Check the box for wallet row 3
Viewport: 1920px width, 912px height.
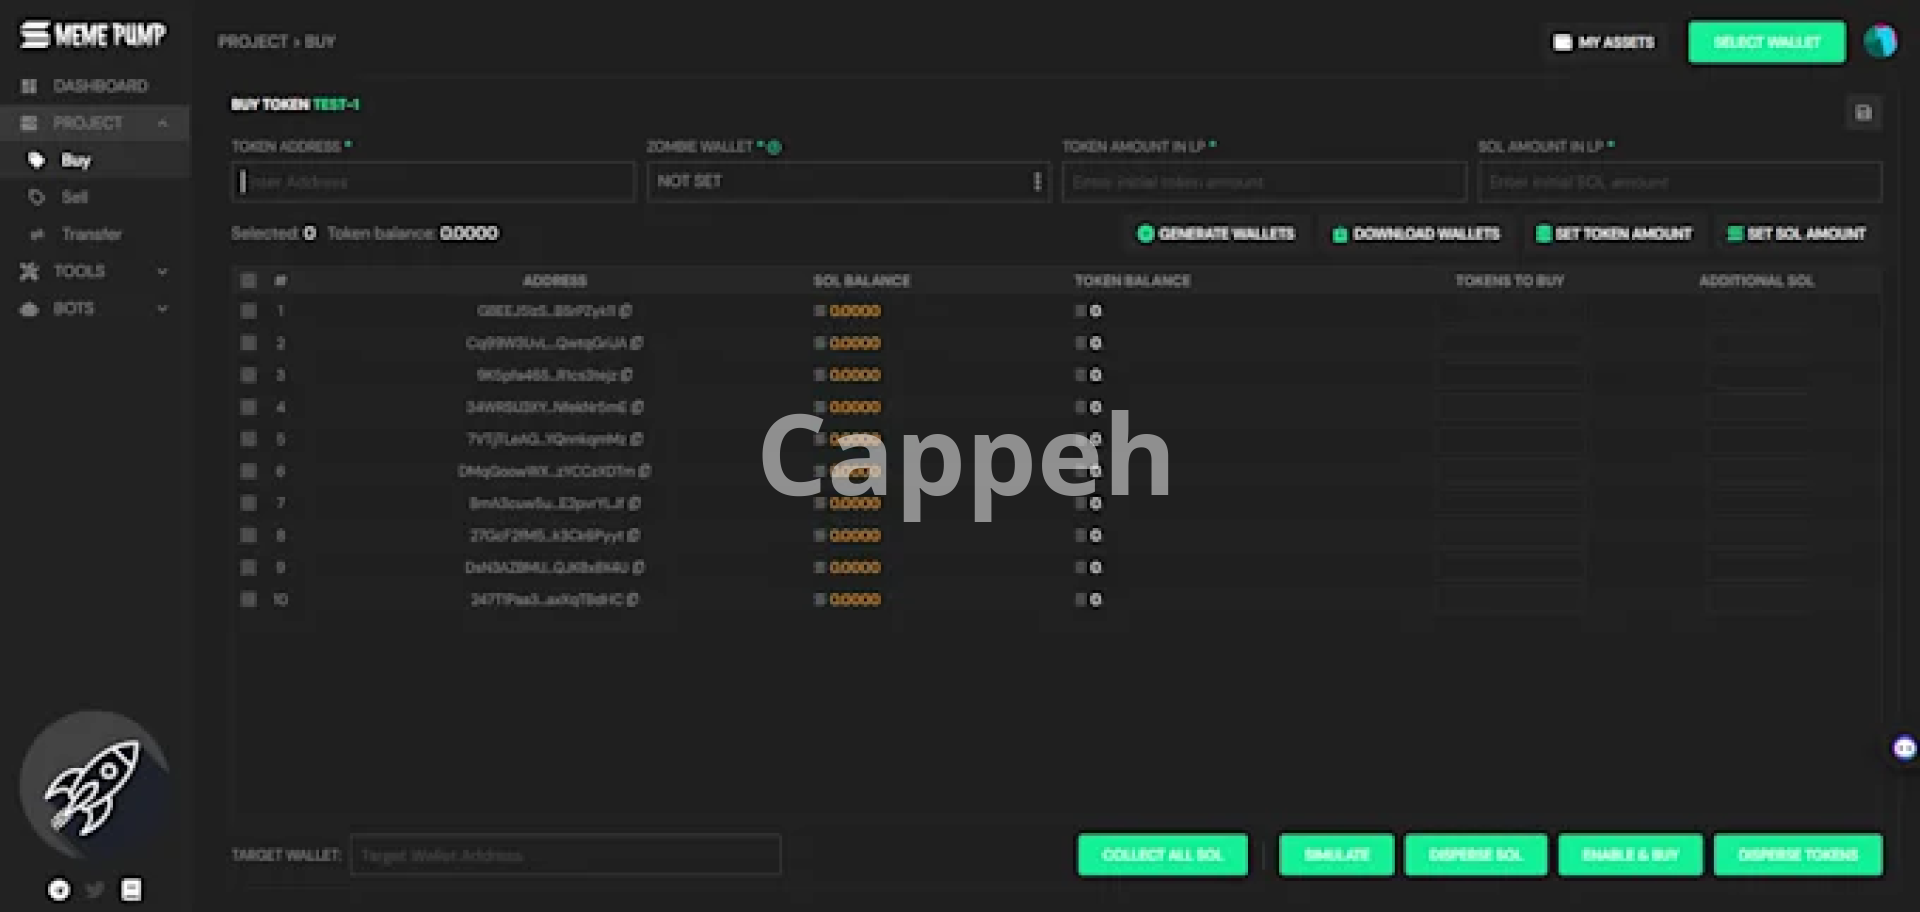tap(248, 375)
